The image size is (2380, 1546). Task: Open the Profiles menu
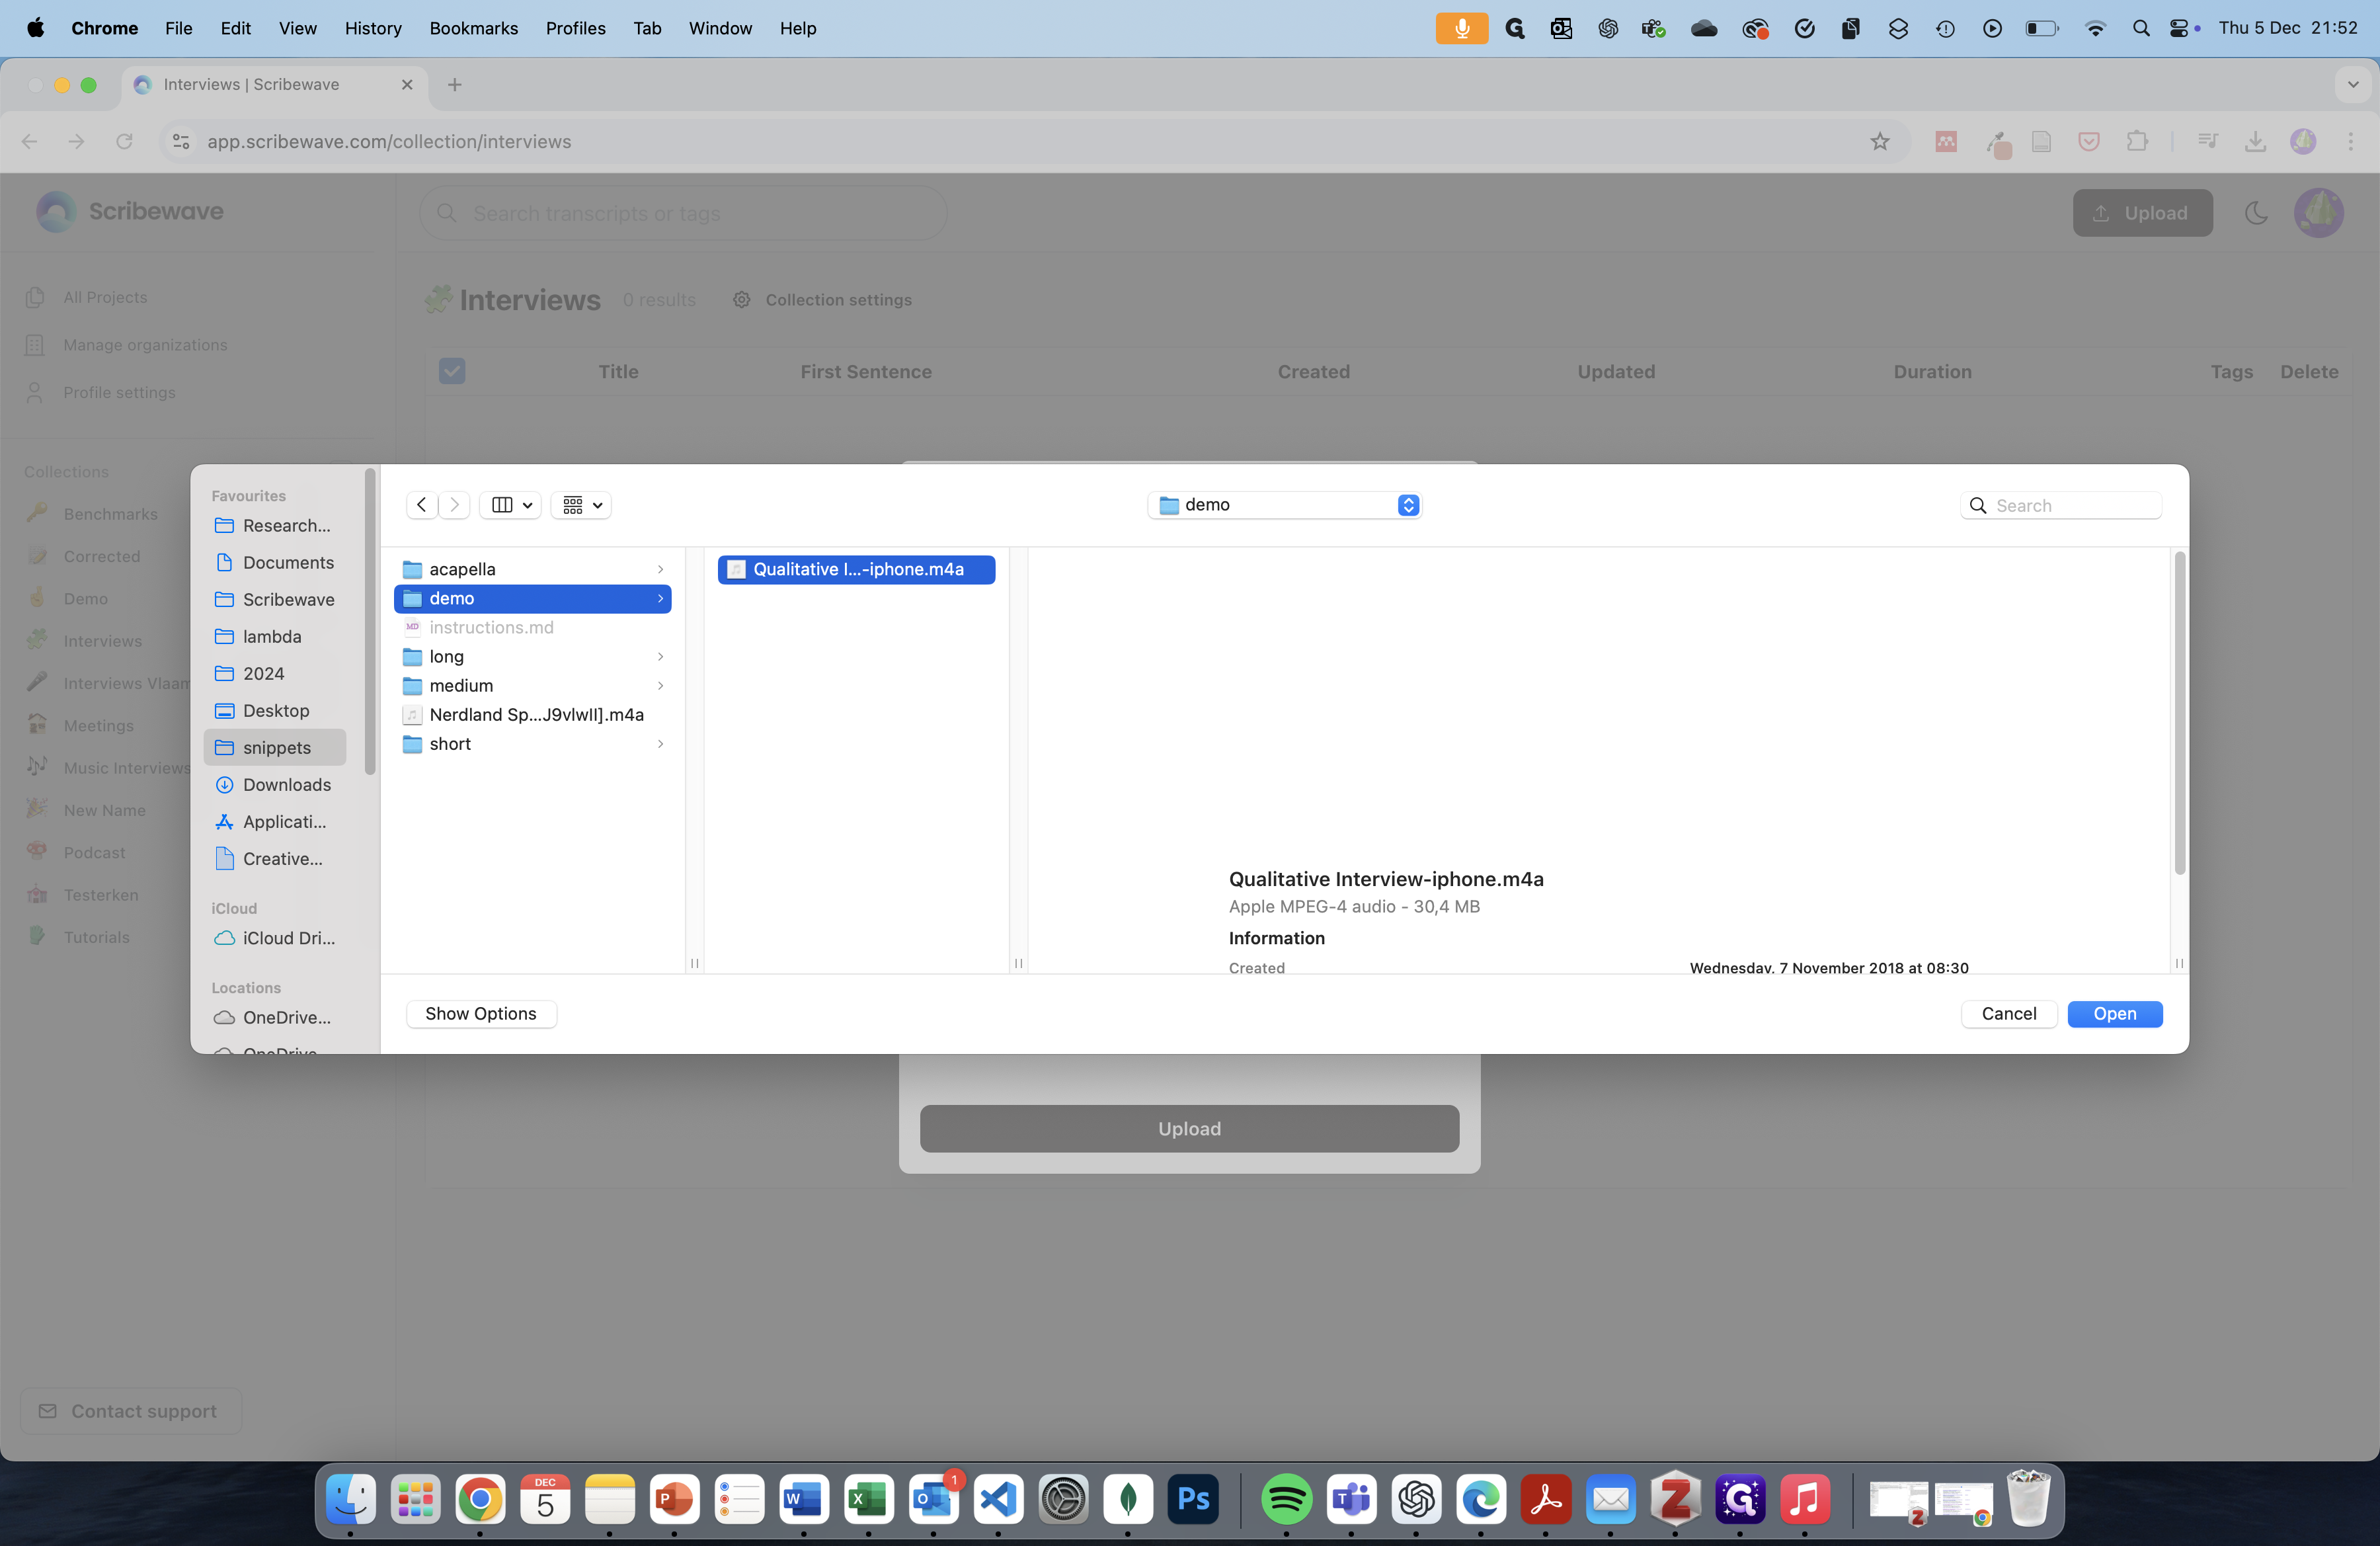tap(575, 28)
